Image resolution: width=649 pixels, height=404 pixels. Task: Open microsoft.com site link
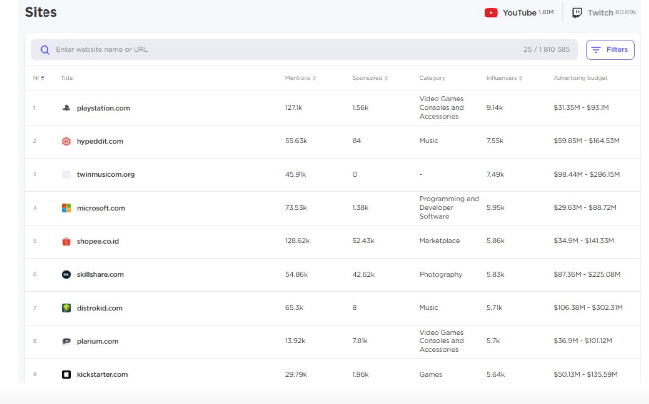pyautogui.click(x=101, y=208)
